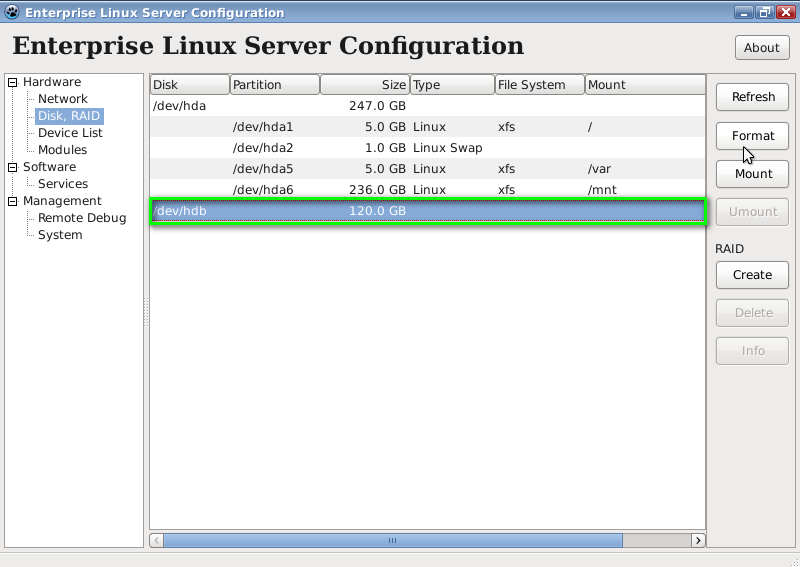This screenshot has height=567, width=800.
Task: Select Disk, RAID tree item
Action: click(x=69, y=116)
